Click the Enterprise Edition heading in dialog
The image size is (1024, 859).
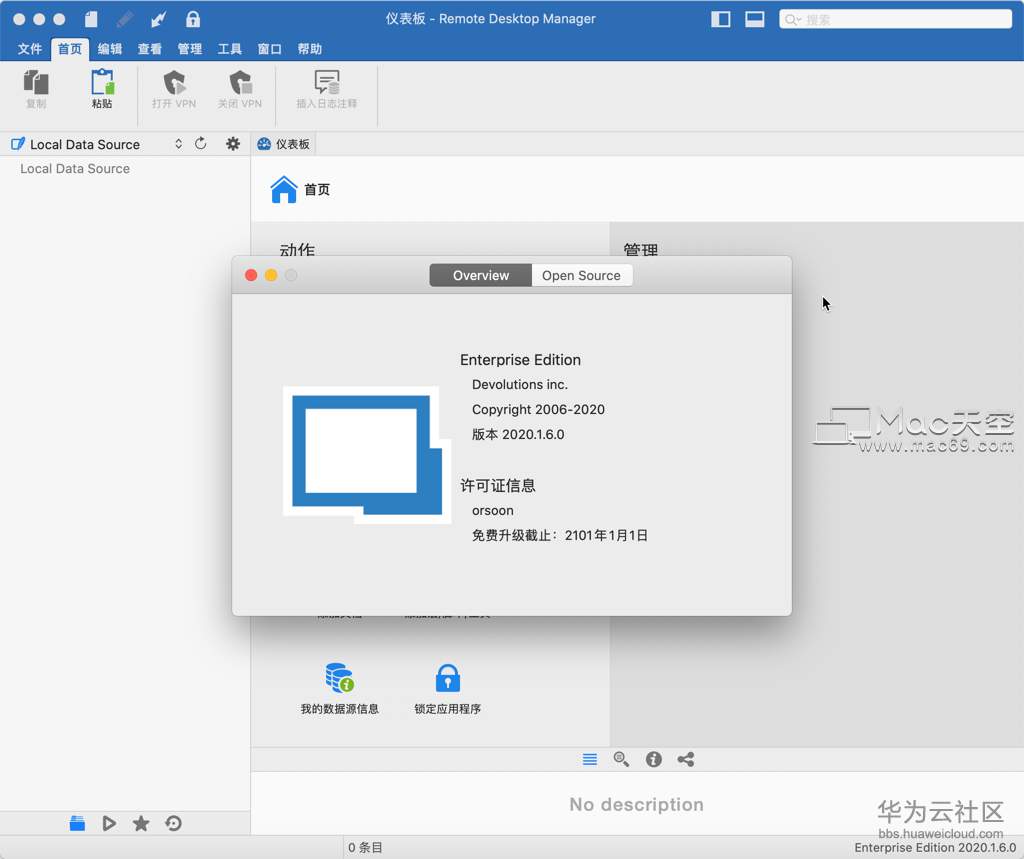(520, 359)
